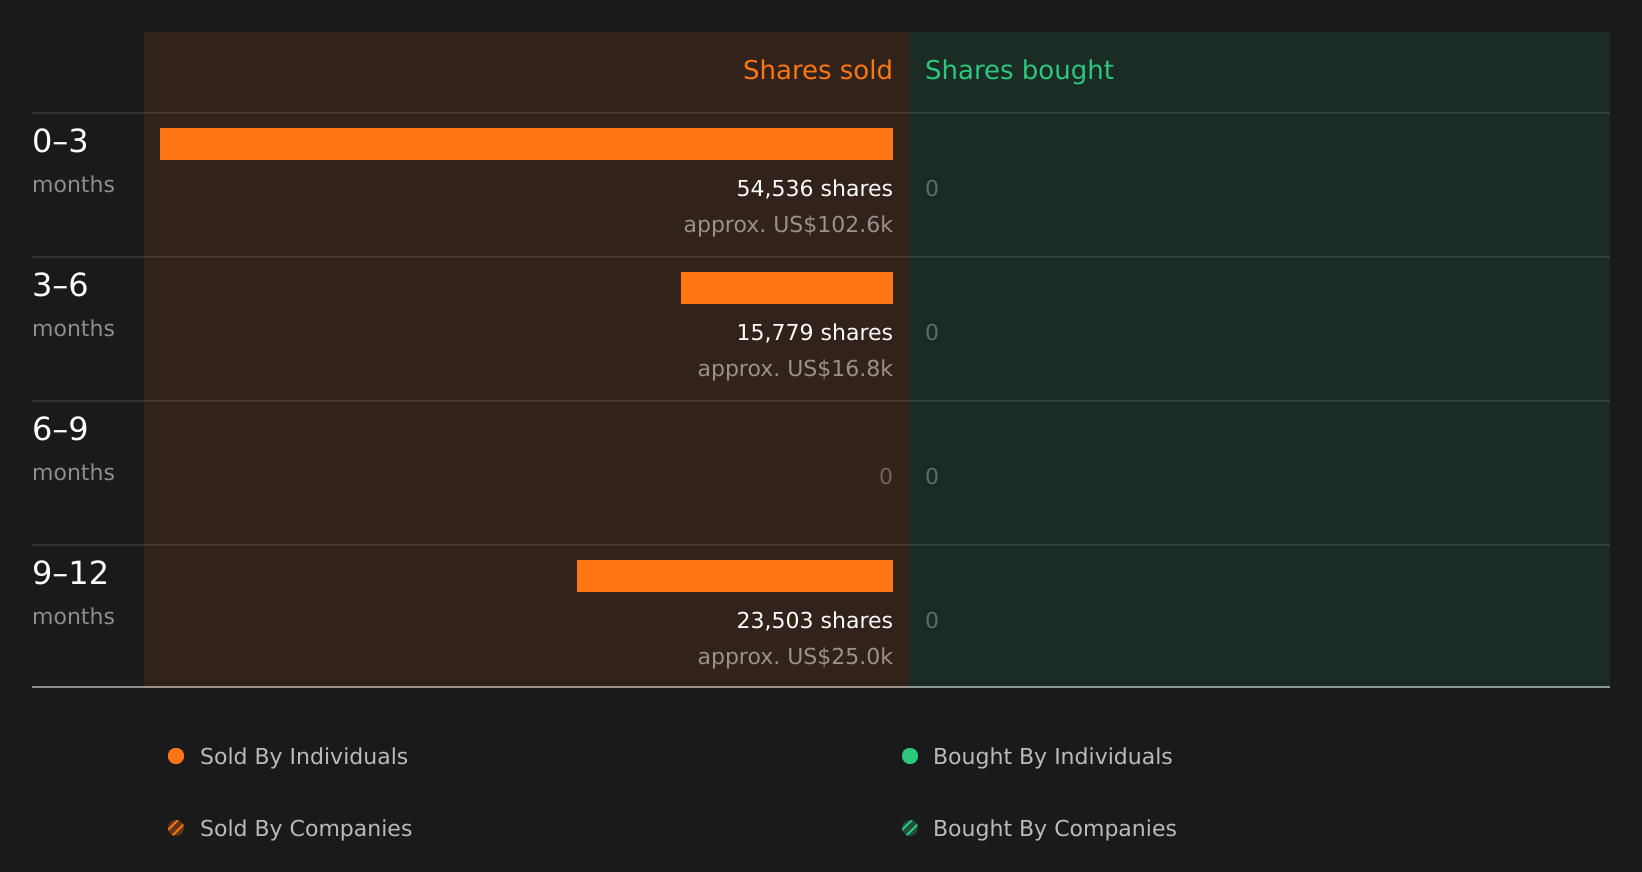Click the 0–3 months orange sold bar
Screen dimensions: 1642x872
point(526,144)
